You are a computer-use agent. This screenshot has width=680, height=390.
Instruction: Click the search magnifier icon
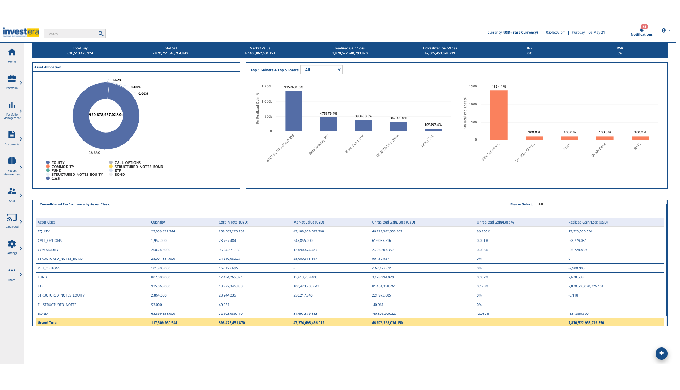pos(101,33)
